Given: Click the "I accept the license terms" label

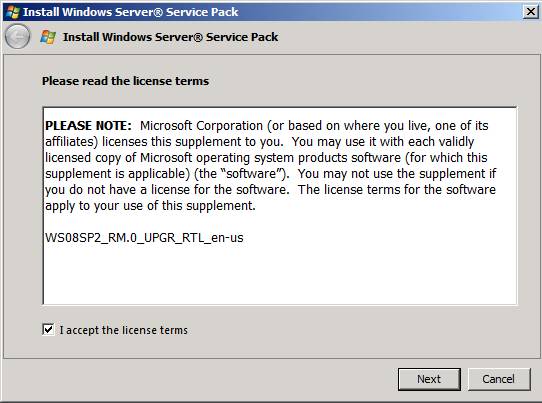Looking at the screenshot, I should pyautogui.click(x=123, y=330).
